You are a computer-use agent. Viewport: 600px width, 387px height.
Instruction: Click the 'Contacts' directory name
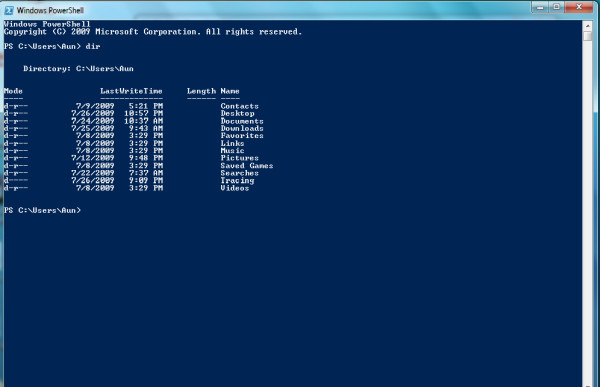point(240,106)
